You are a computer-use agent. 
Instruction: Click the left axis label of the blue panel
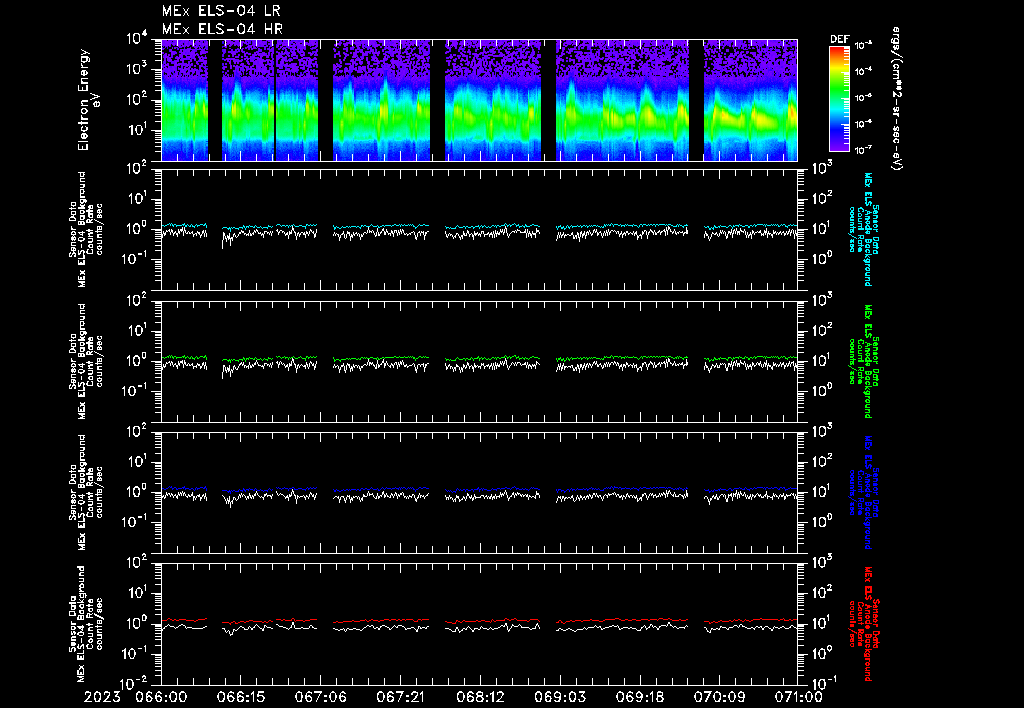pyautogui.click(x=86, y=492)
